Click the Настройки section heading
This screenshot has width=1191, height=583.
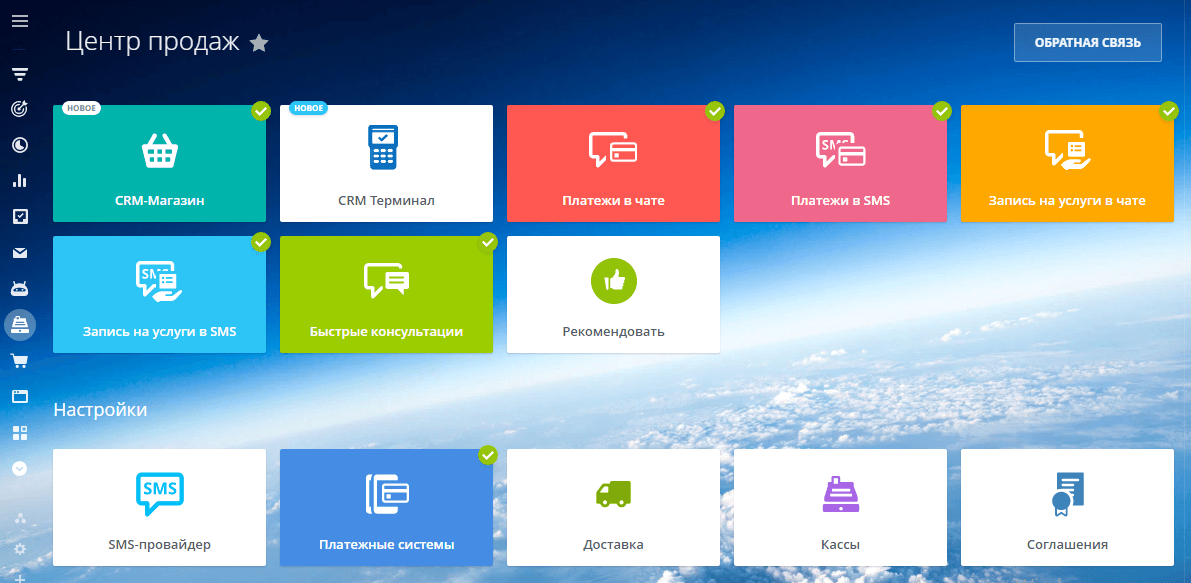100,410
